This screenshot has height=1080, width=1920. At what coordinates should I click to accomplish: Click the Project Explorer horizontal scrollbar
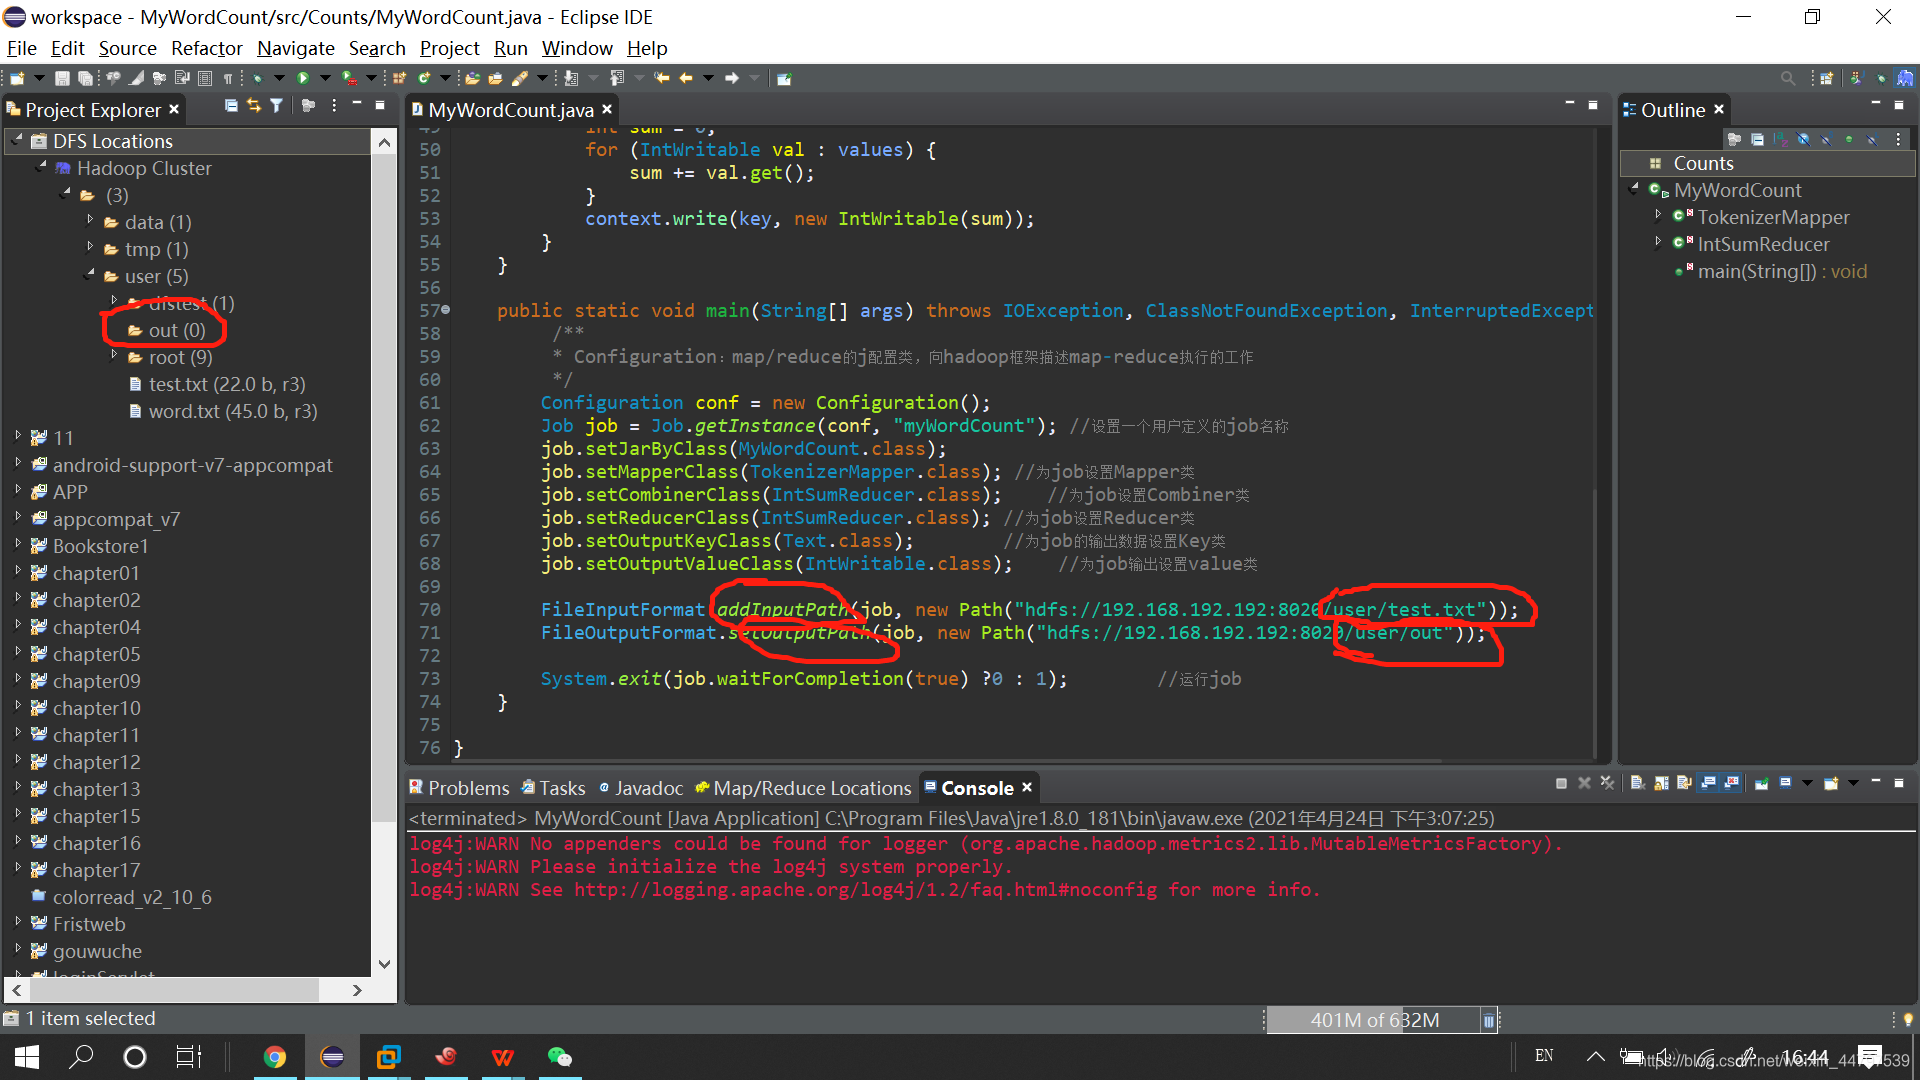point(175,990)
